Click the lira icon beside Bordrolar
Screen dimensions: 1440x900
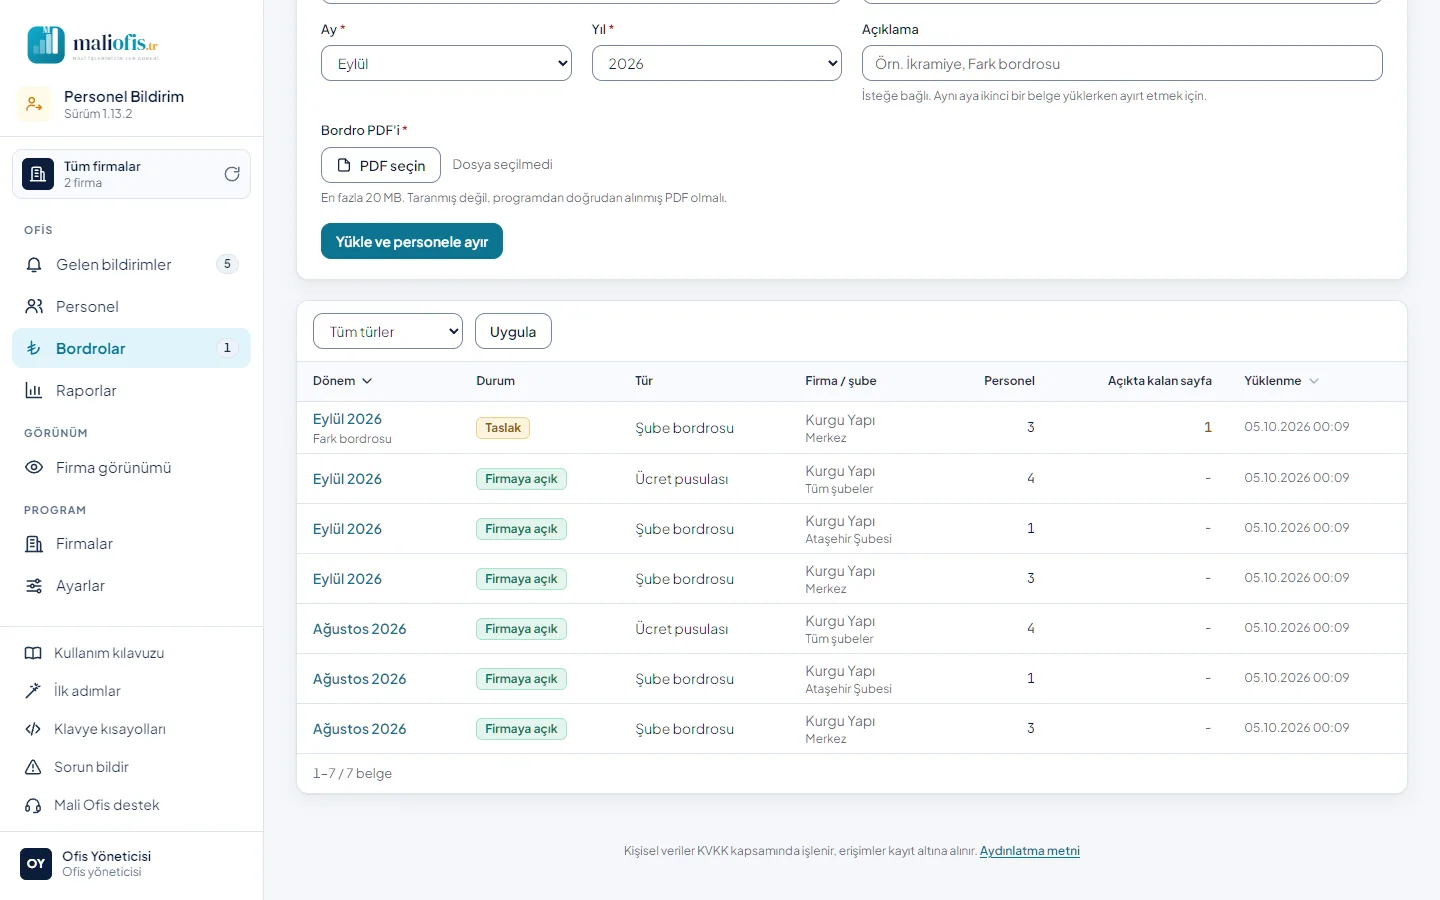(34, 349)
